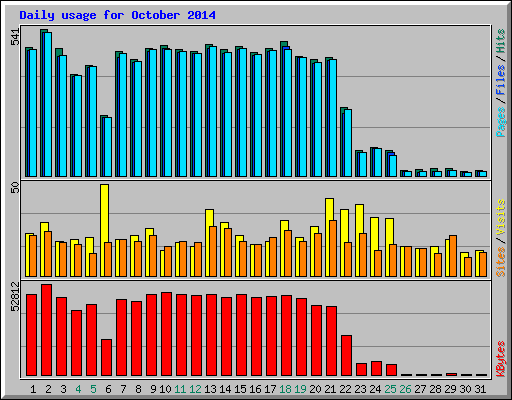Viewport: 512px width, 400px height.
Task: Click the red KBytes bar for day 2
Action: click(x=46, y=330)
